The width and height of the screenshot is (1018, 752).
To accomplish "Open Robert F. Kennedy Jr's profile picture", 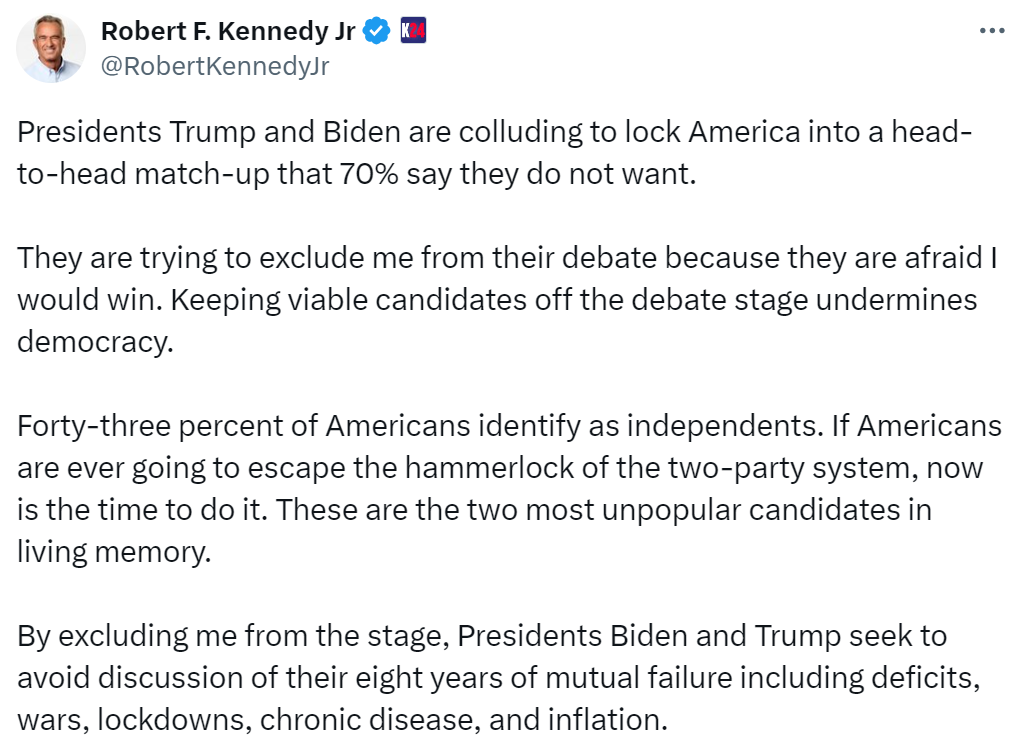I will point(51,49).
